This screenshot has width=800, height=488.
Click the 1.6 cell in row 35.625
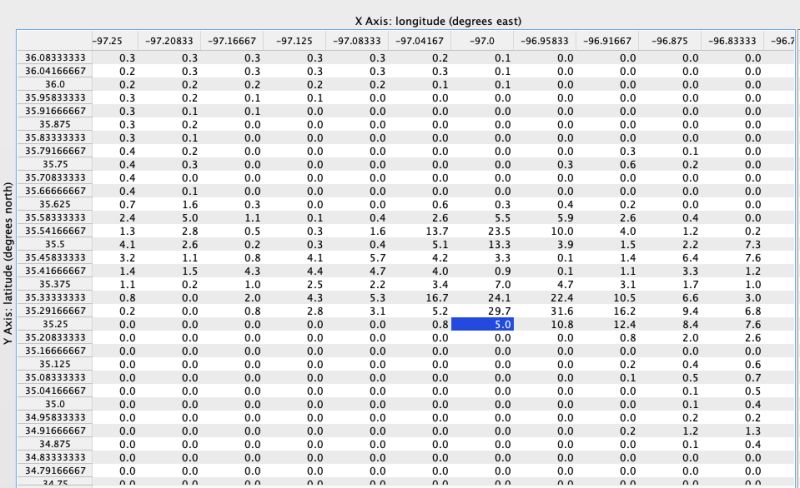tap(169, 204)
